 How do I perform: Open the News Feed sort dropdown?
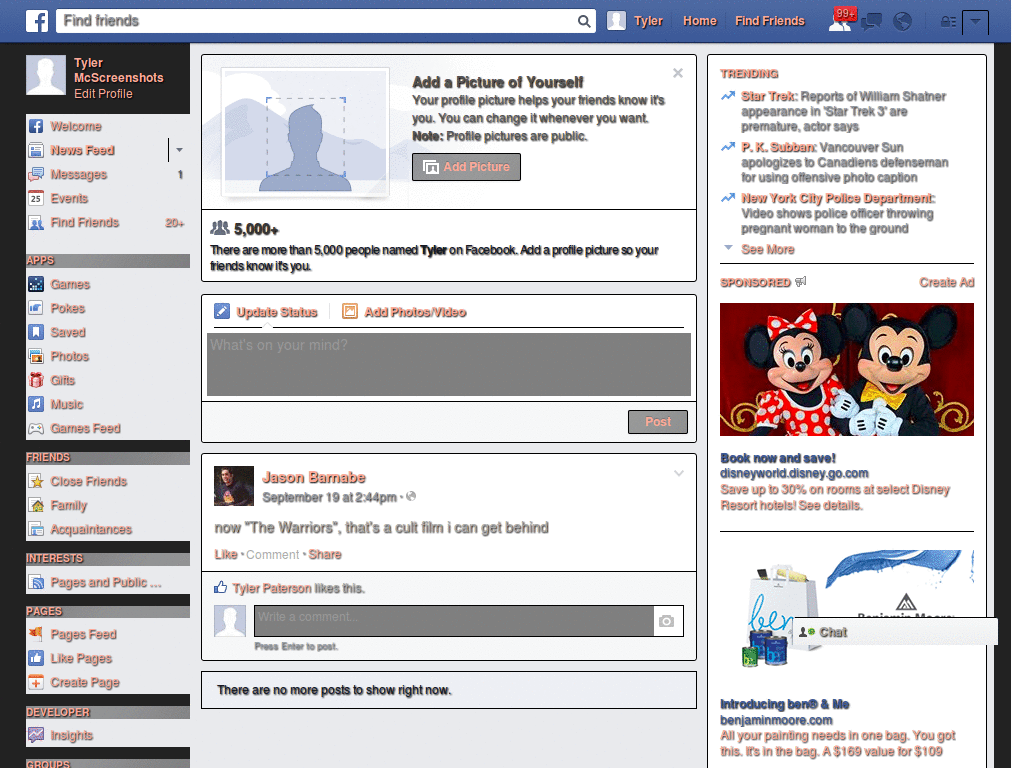[178, 150]
